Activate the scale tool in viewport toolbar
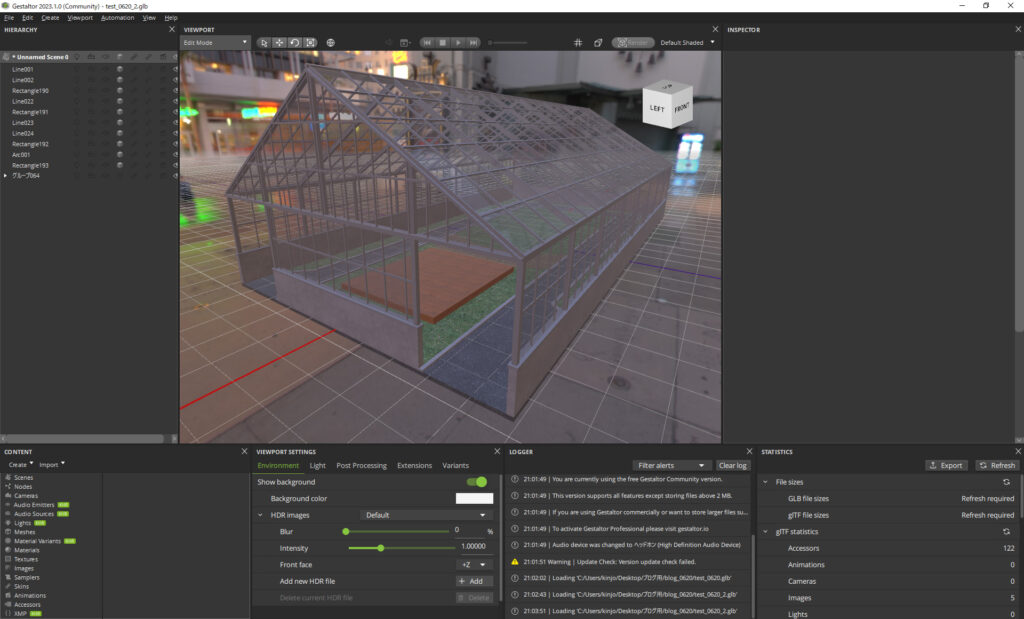This screenshot has width=1024, height=619. (x=310, y=43)
